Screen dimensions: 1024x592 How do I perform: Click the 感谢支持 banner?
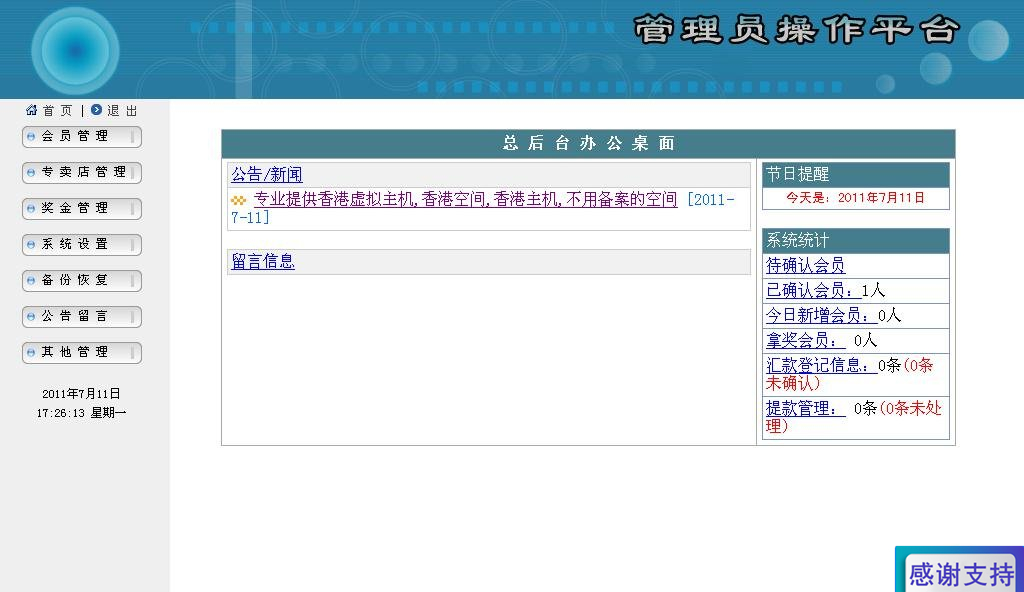(960, 570)
